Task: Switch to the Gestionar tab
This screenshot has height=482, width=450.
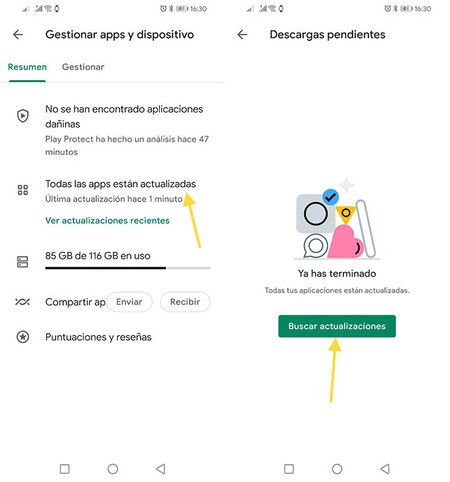Action: coord(83,67)
